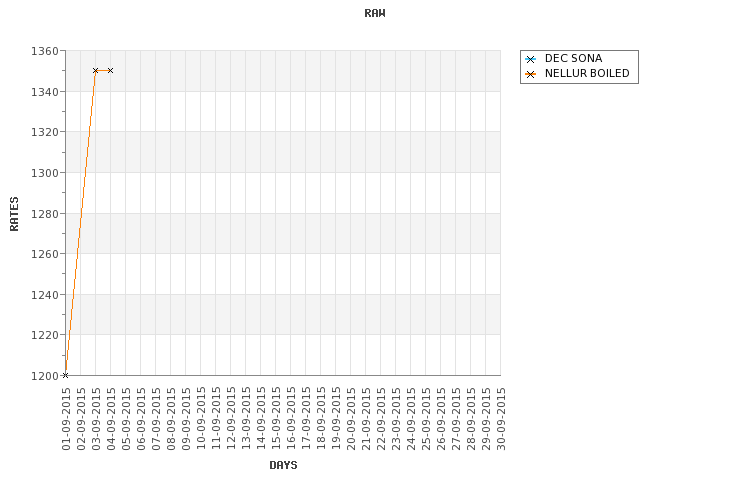Click the NELLUR BOILED legend label
Screen dimensions: 750x500
point(587,73)
